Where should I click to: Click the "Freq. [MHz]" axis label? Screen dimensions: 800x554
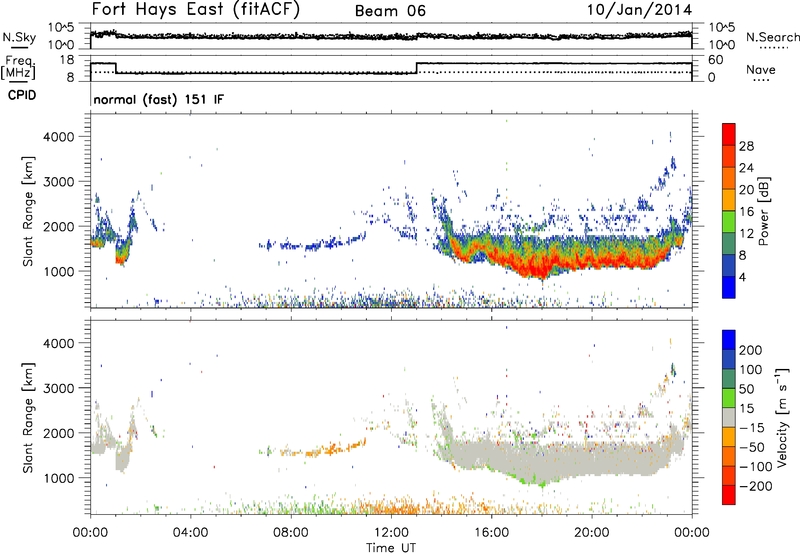(x=18, y=68)
